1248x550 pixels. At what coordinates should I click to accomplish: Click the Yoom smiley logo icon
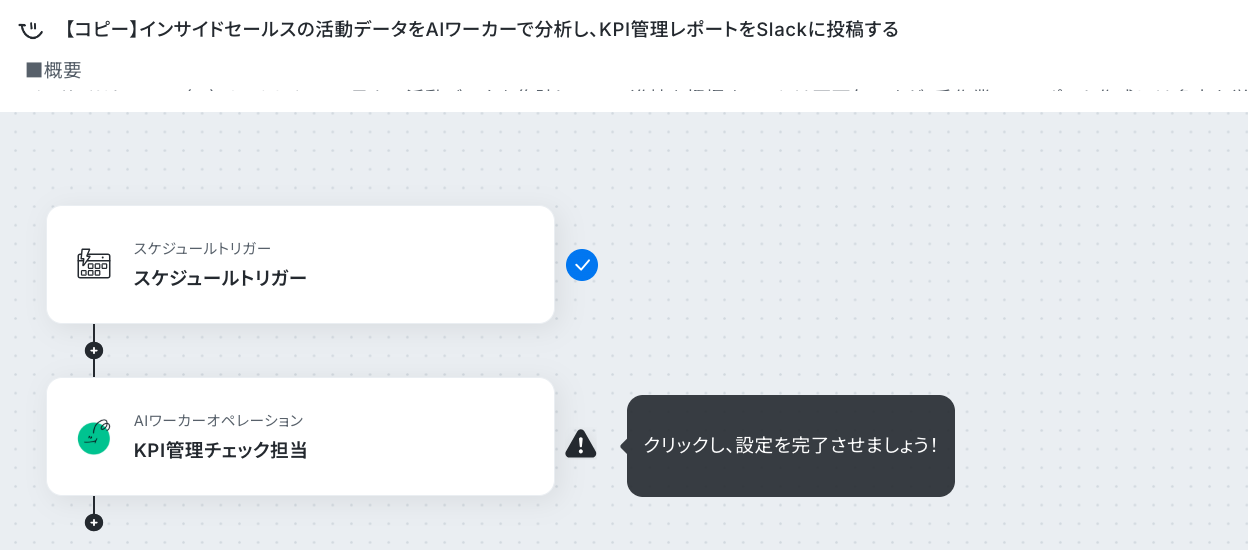tap(31, 29)
